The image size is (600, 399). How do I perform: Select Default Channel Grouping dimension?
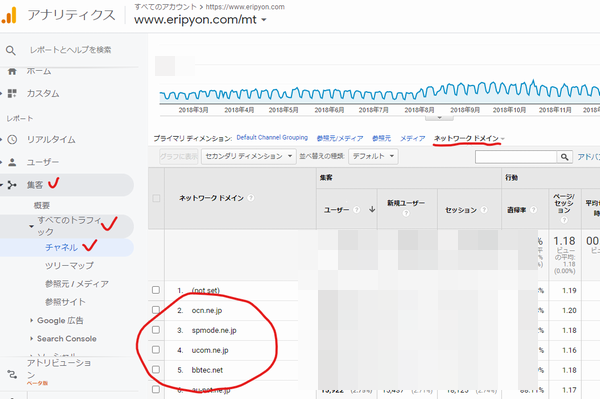point(272,137)
